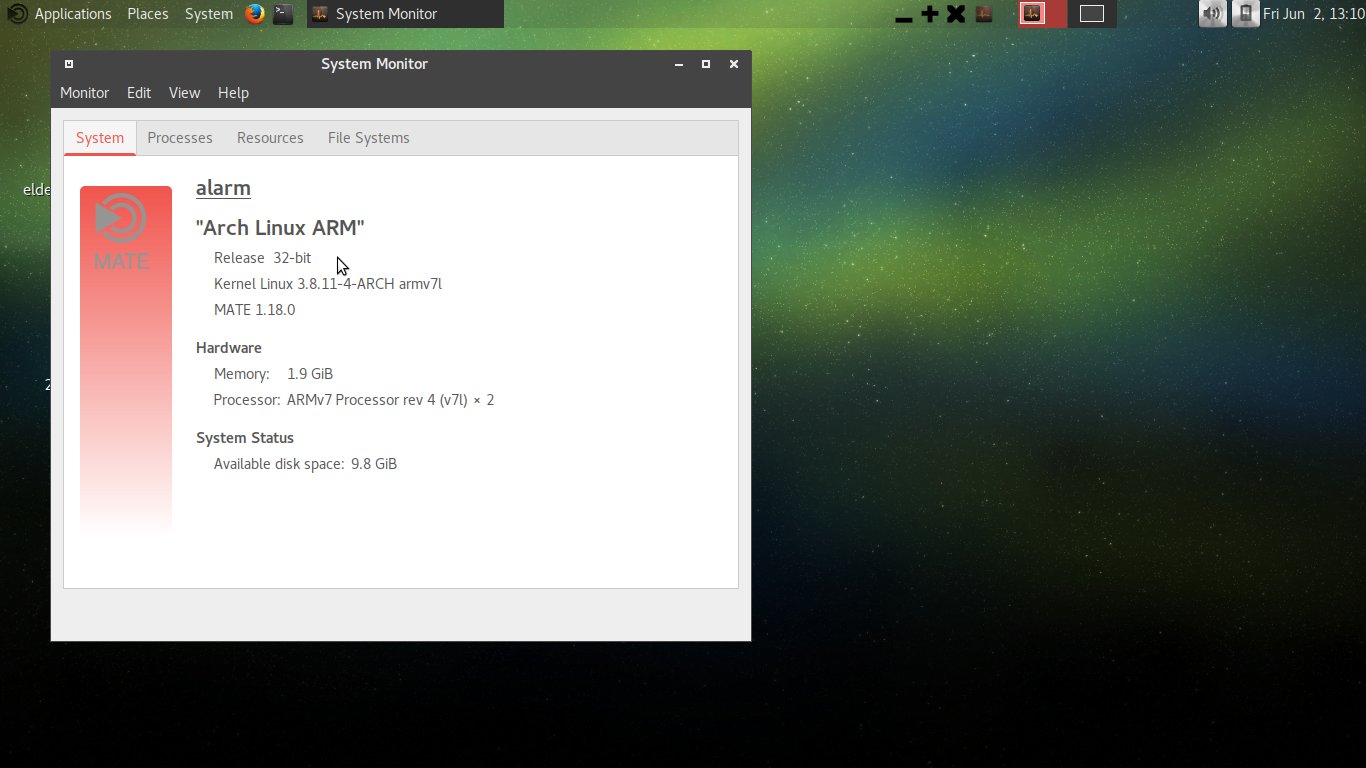Image resolution: width=1366 pixels, height=768 pixels.
Task: Click the battery status icon
Action: (1245, 14)
